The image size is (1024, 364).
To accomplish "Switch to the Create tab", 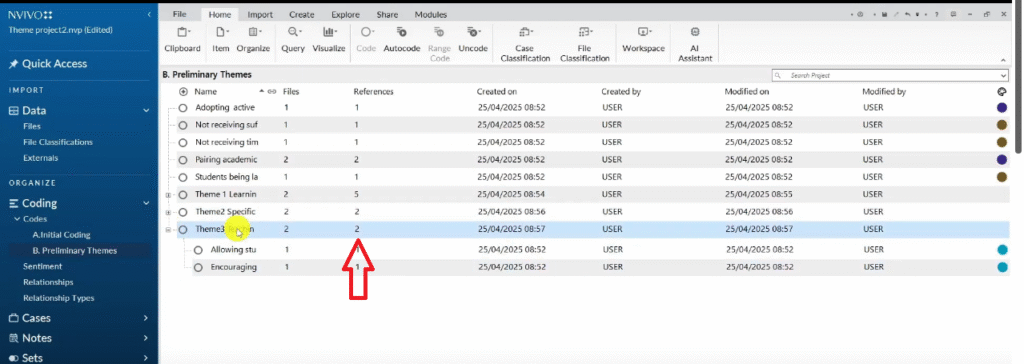I will [x=301, y=14].
